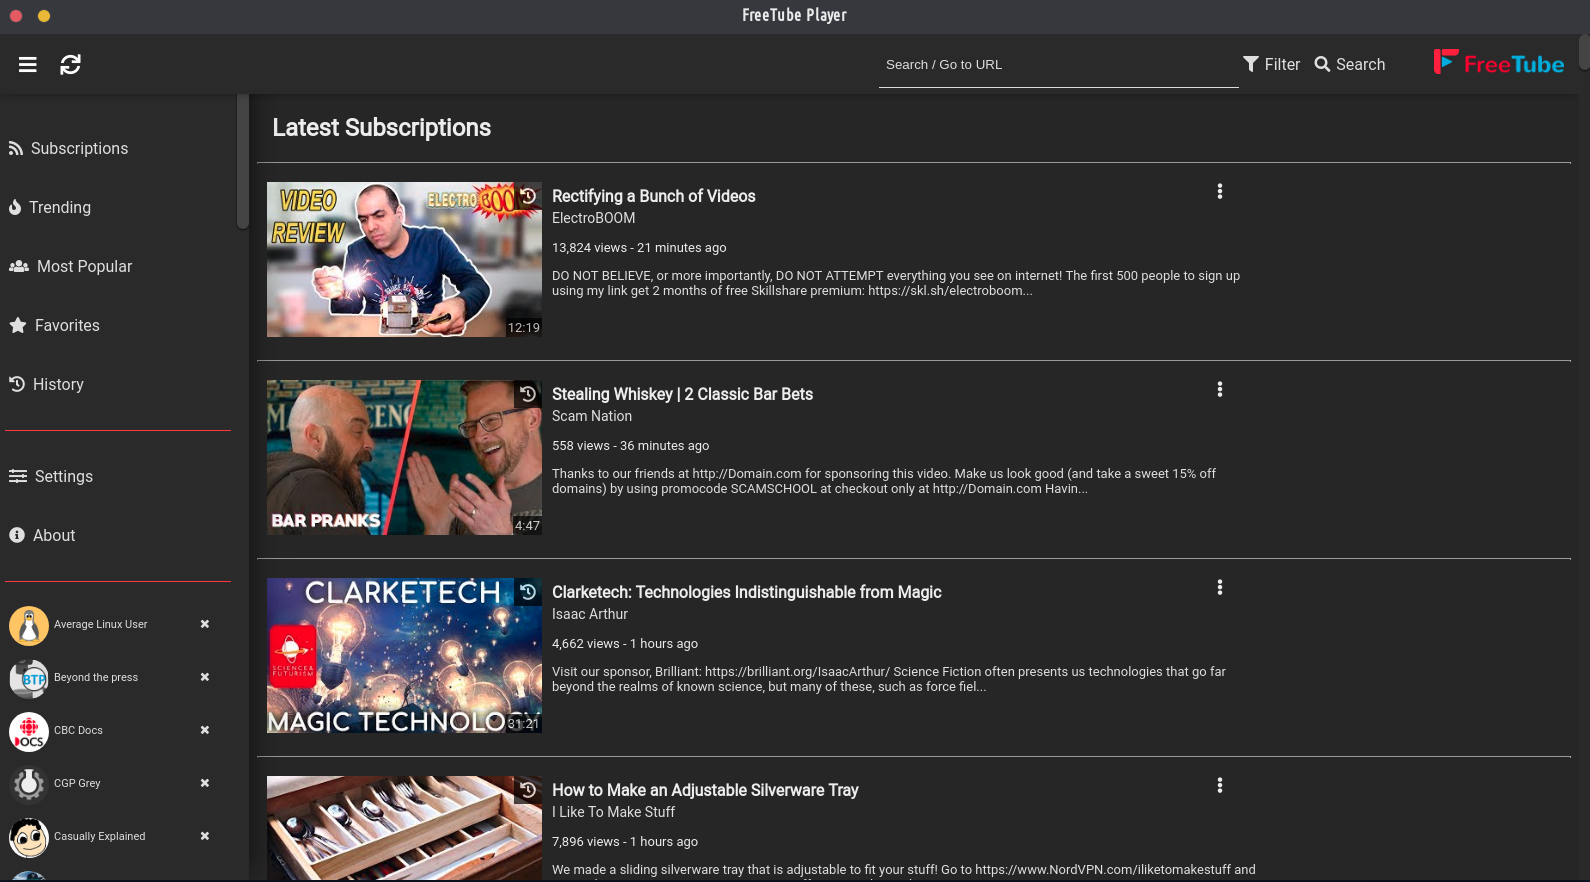The height and width of the screenshot is (882, 1590).
Task: Open Trending in the sidebar
Action: coord(59,207)
